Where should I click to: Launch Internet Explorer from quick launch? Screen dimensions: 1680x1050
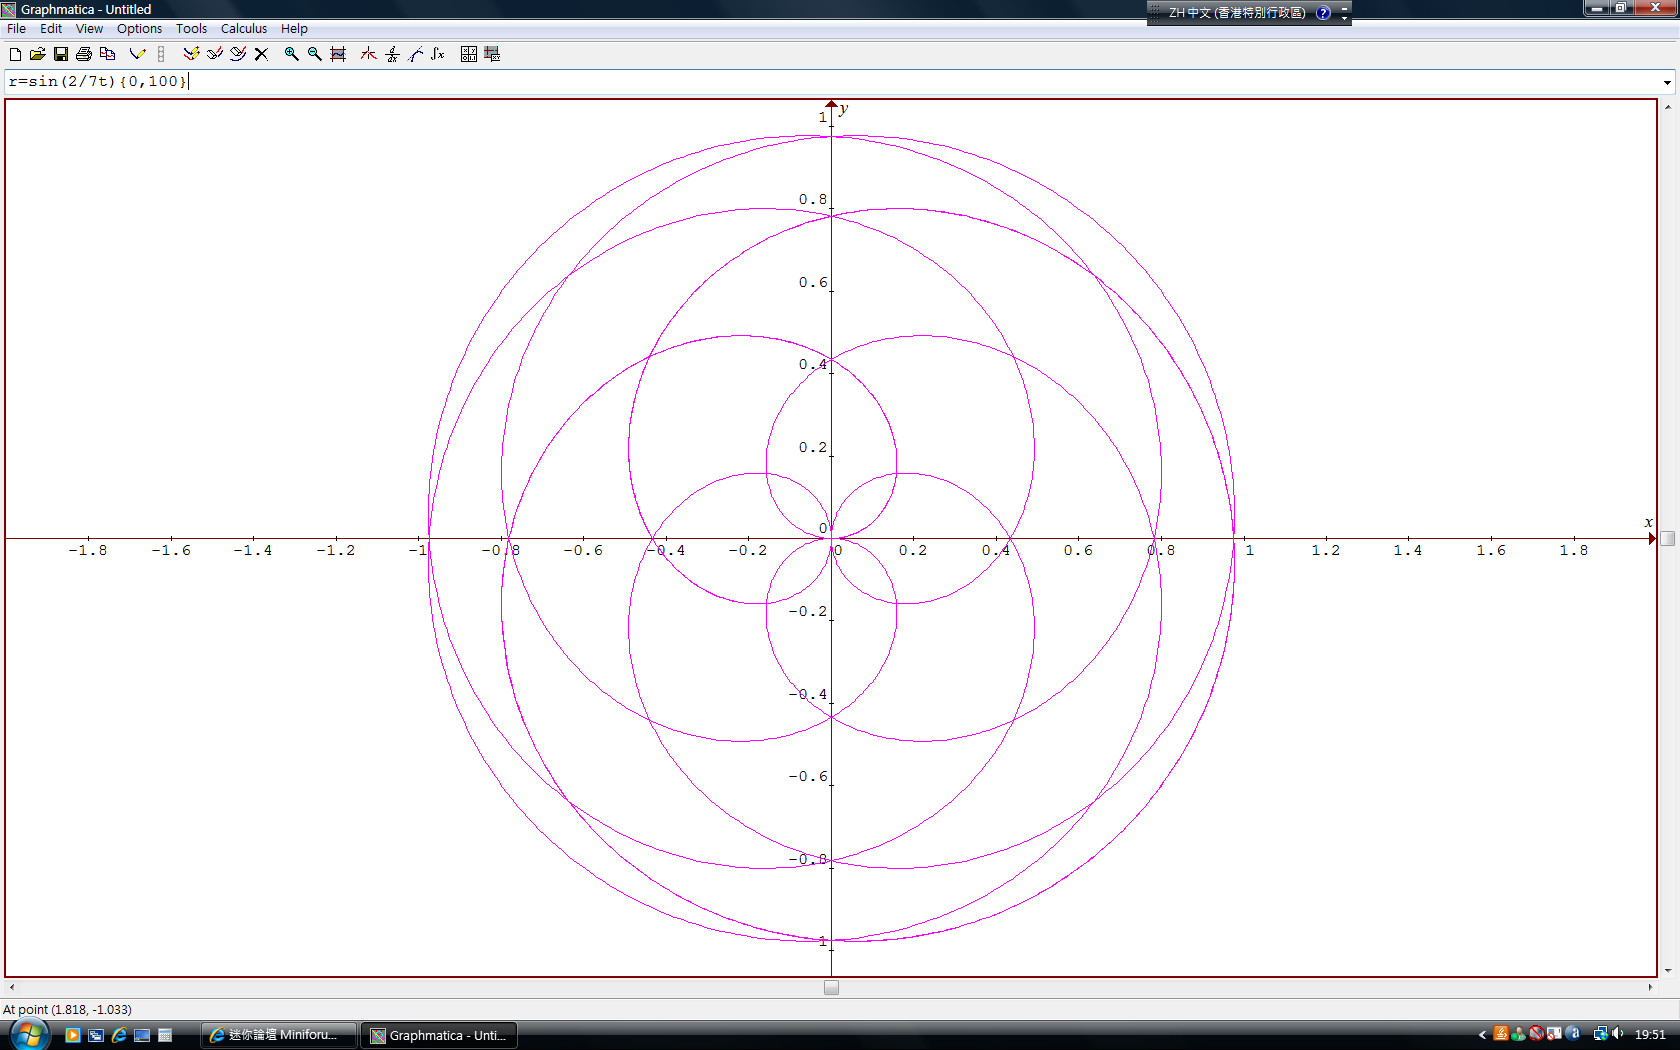pyautogui.click(x=118, y=1035)
